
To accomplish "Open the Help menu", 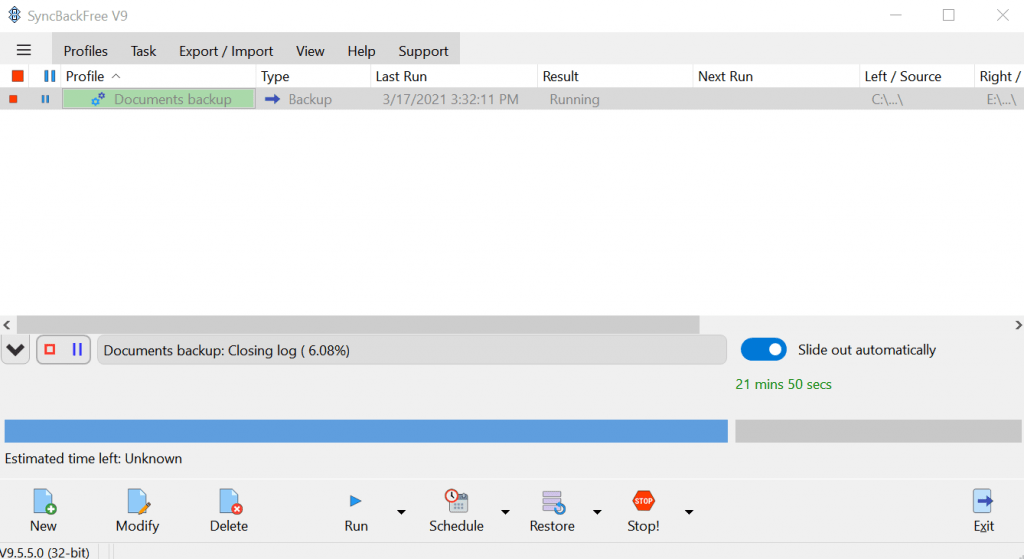I will click(361, 51).
